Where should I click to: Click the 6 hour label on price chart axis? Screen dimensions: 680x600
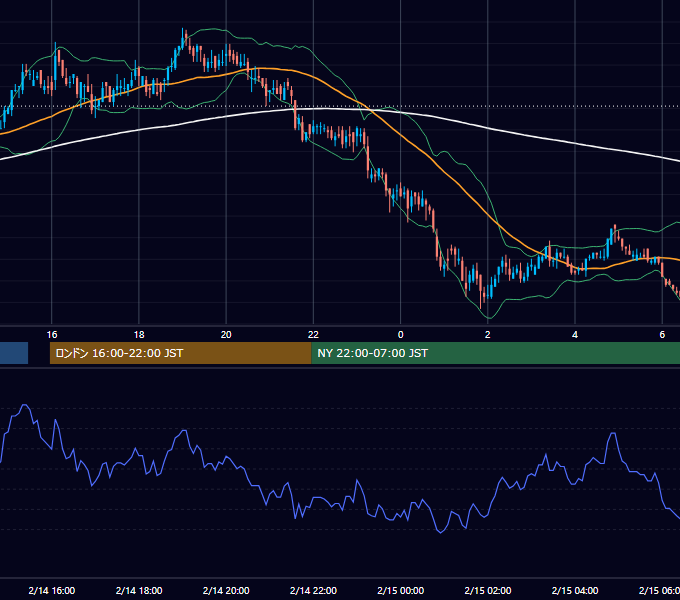662,335
